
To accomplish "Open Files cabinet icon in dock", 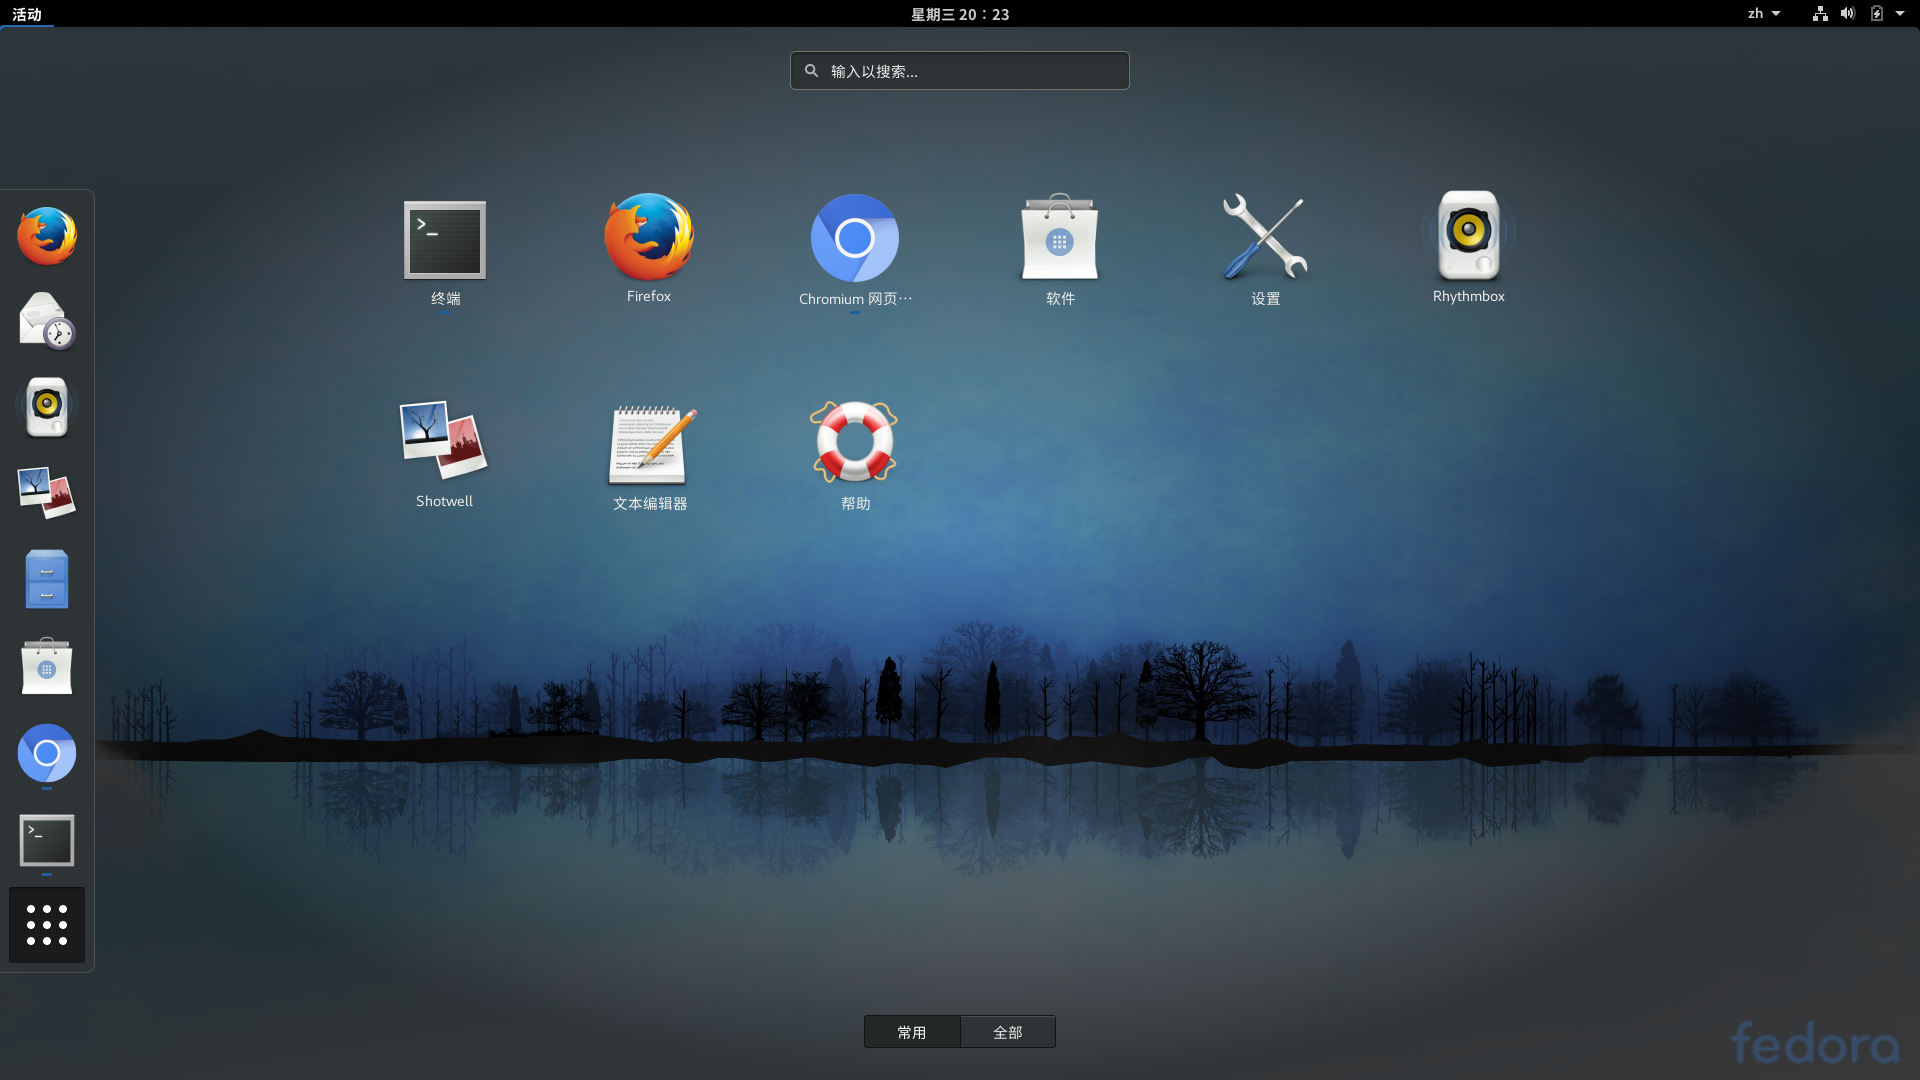I will click(x=47, y=579).
